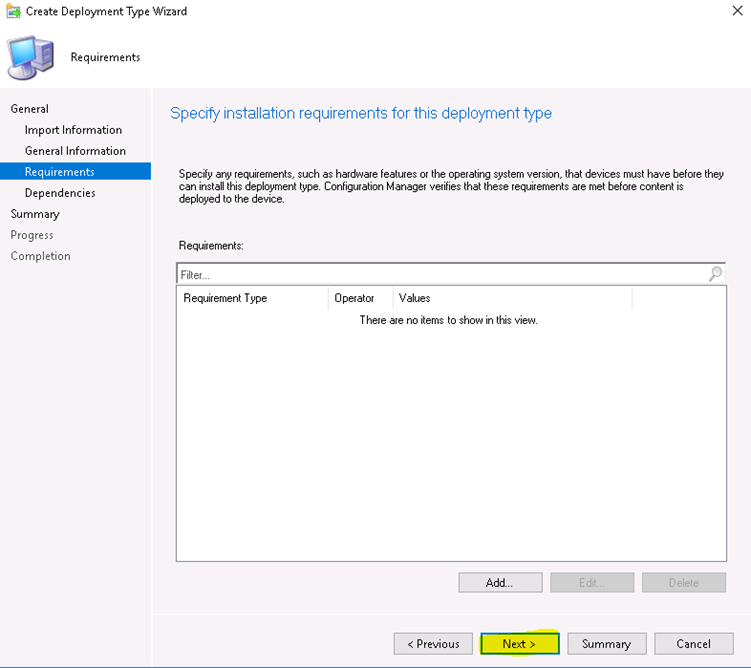Jump to Summary using the bottom button
Screen dimensions: 751x668
606,644
